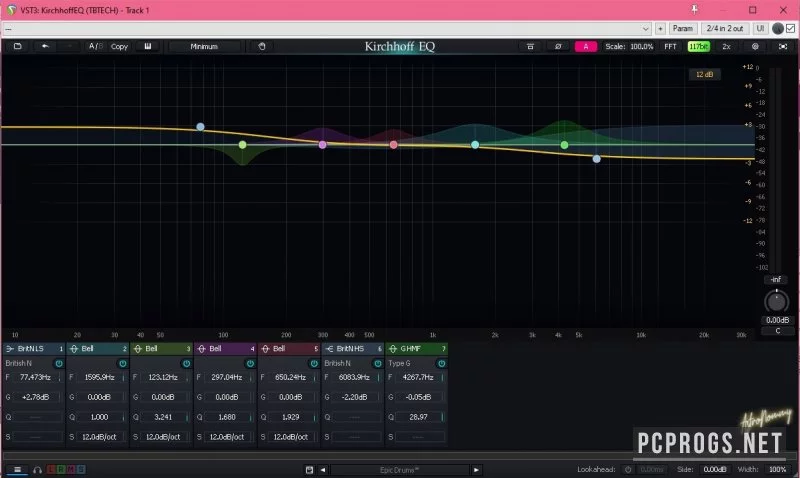The height and width of the screenshot is (478, 800).
Task: Toggle power for band 7 G HMF
Action: pyautogui.click(x=441, y=364)
